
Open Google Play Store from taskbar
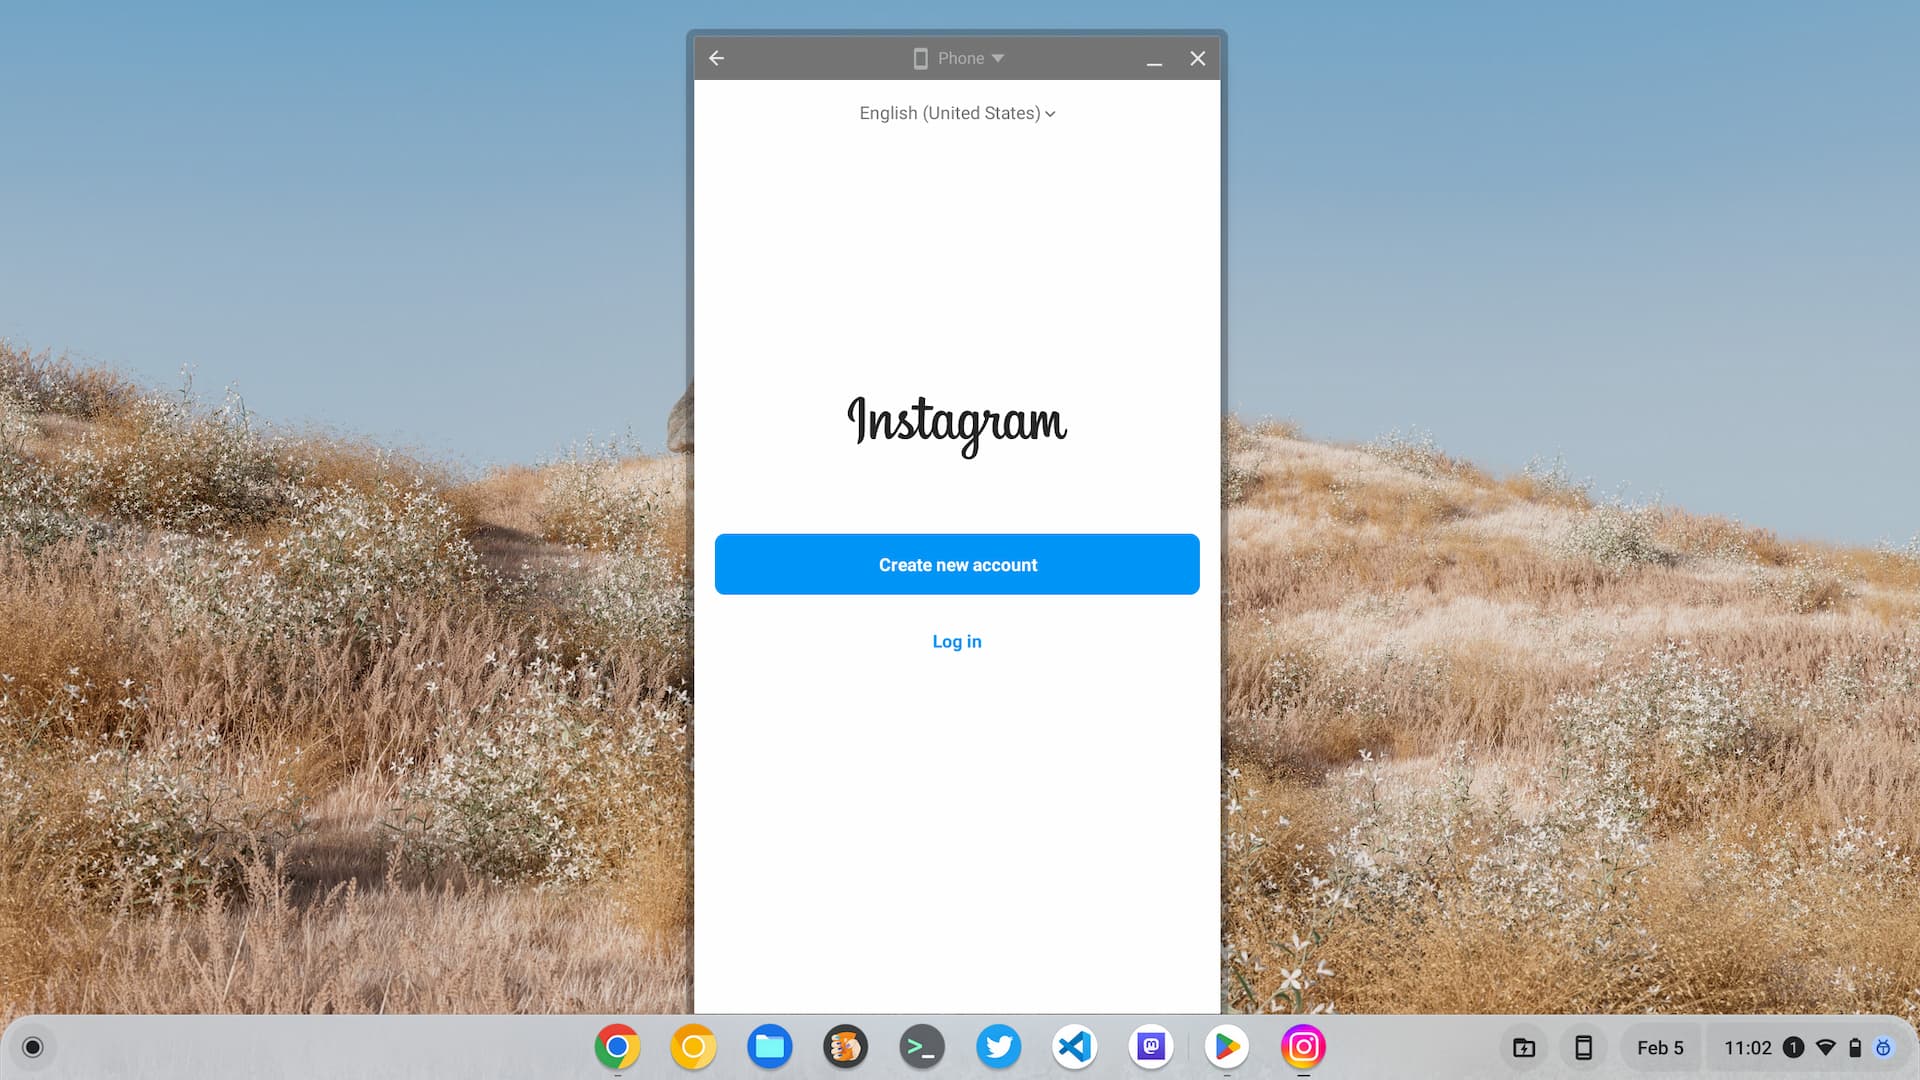click(x=1226, y=1046)
